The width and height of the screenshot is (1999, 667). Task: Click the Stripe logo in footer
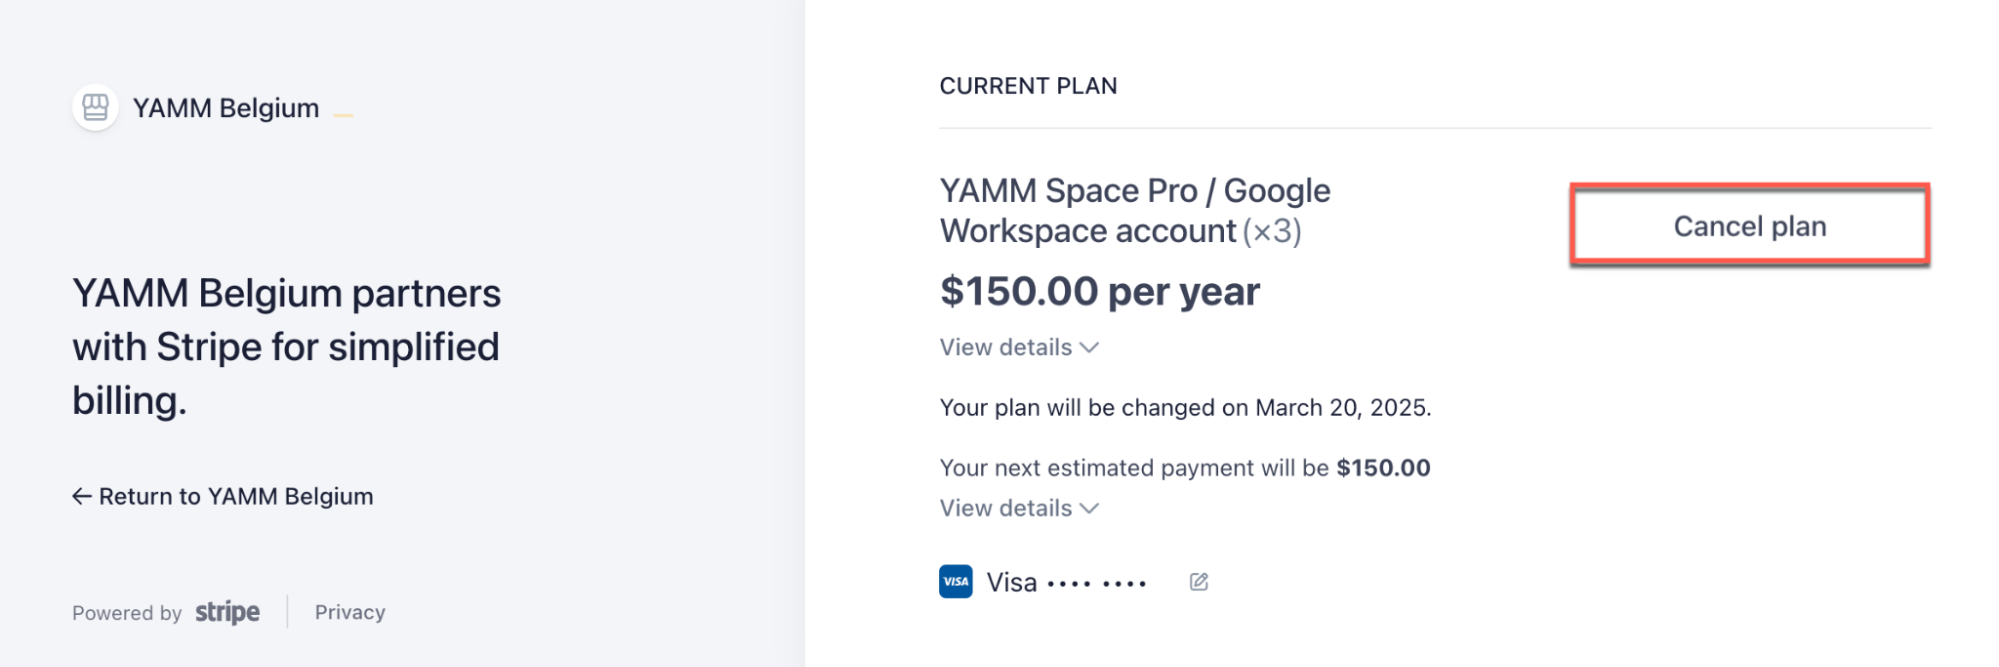pyautogui.click(x=227, y=612)
